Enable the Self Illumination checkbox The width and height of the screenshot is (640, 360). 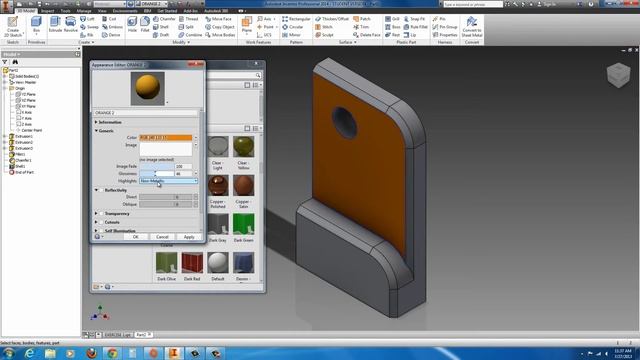102,231
